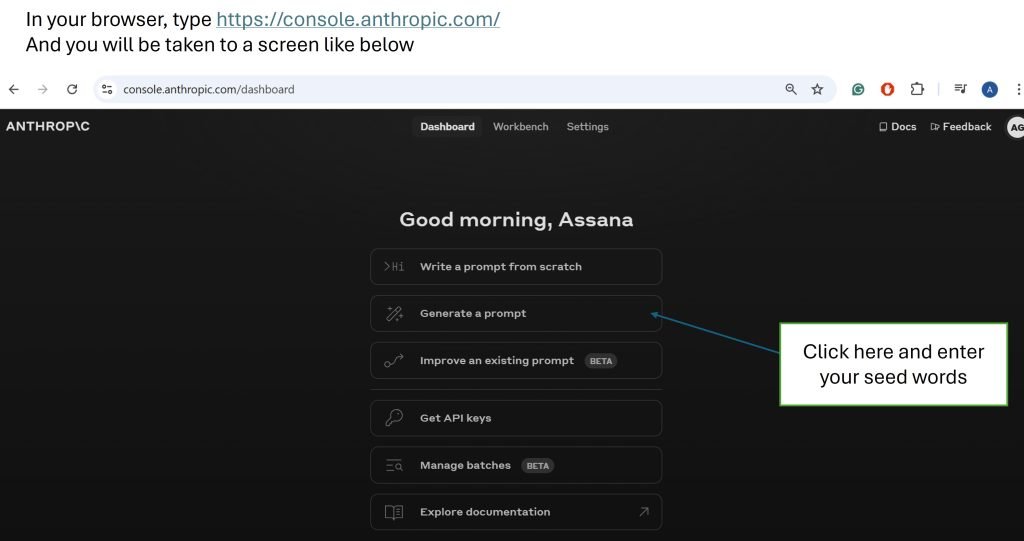Click the zoom magnifier icon in address bar
Viewport: 1024px width, 541px height.
(791, 90)
